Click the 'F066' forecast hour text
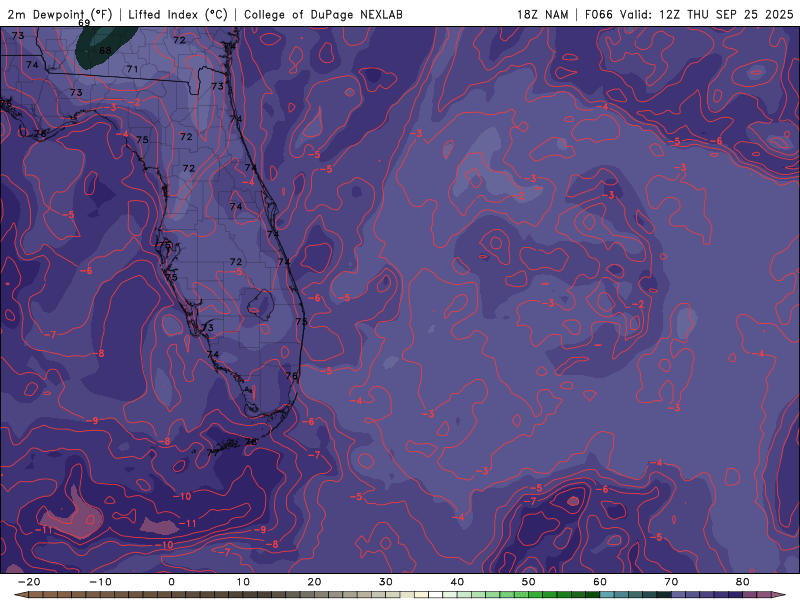This screenshot has width=800, height=600. point(598,14)
